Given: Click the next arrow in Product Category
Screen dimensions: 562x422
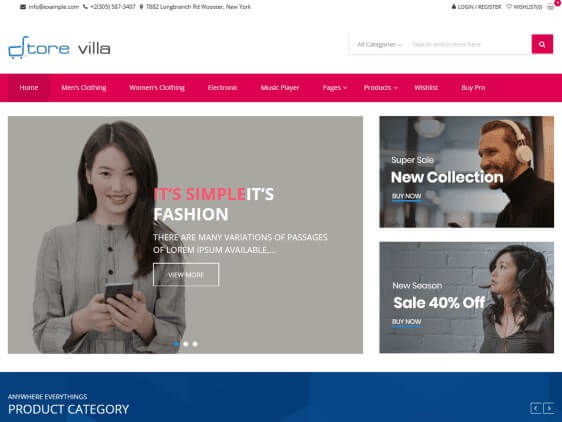Looking at the screenshot, I should [x=549, y=408].
